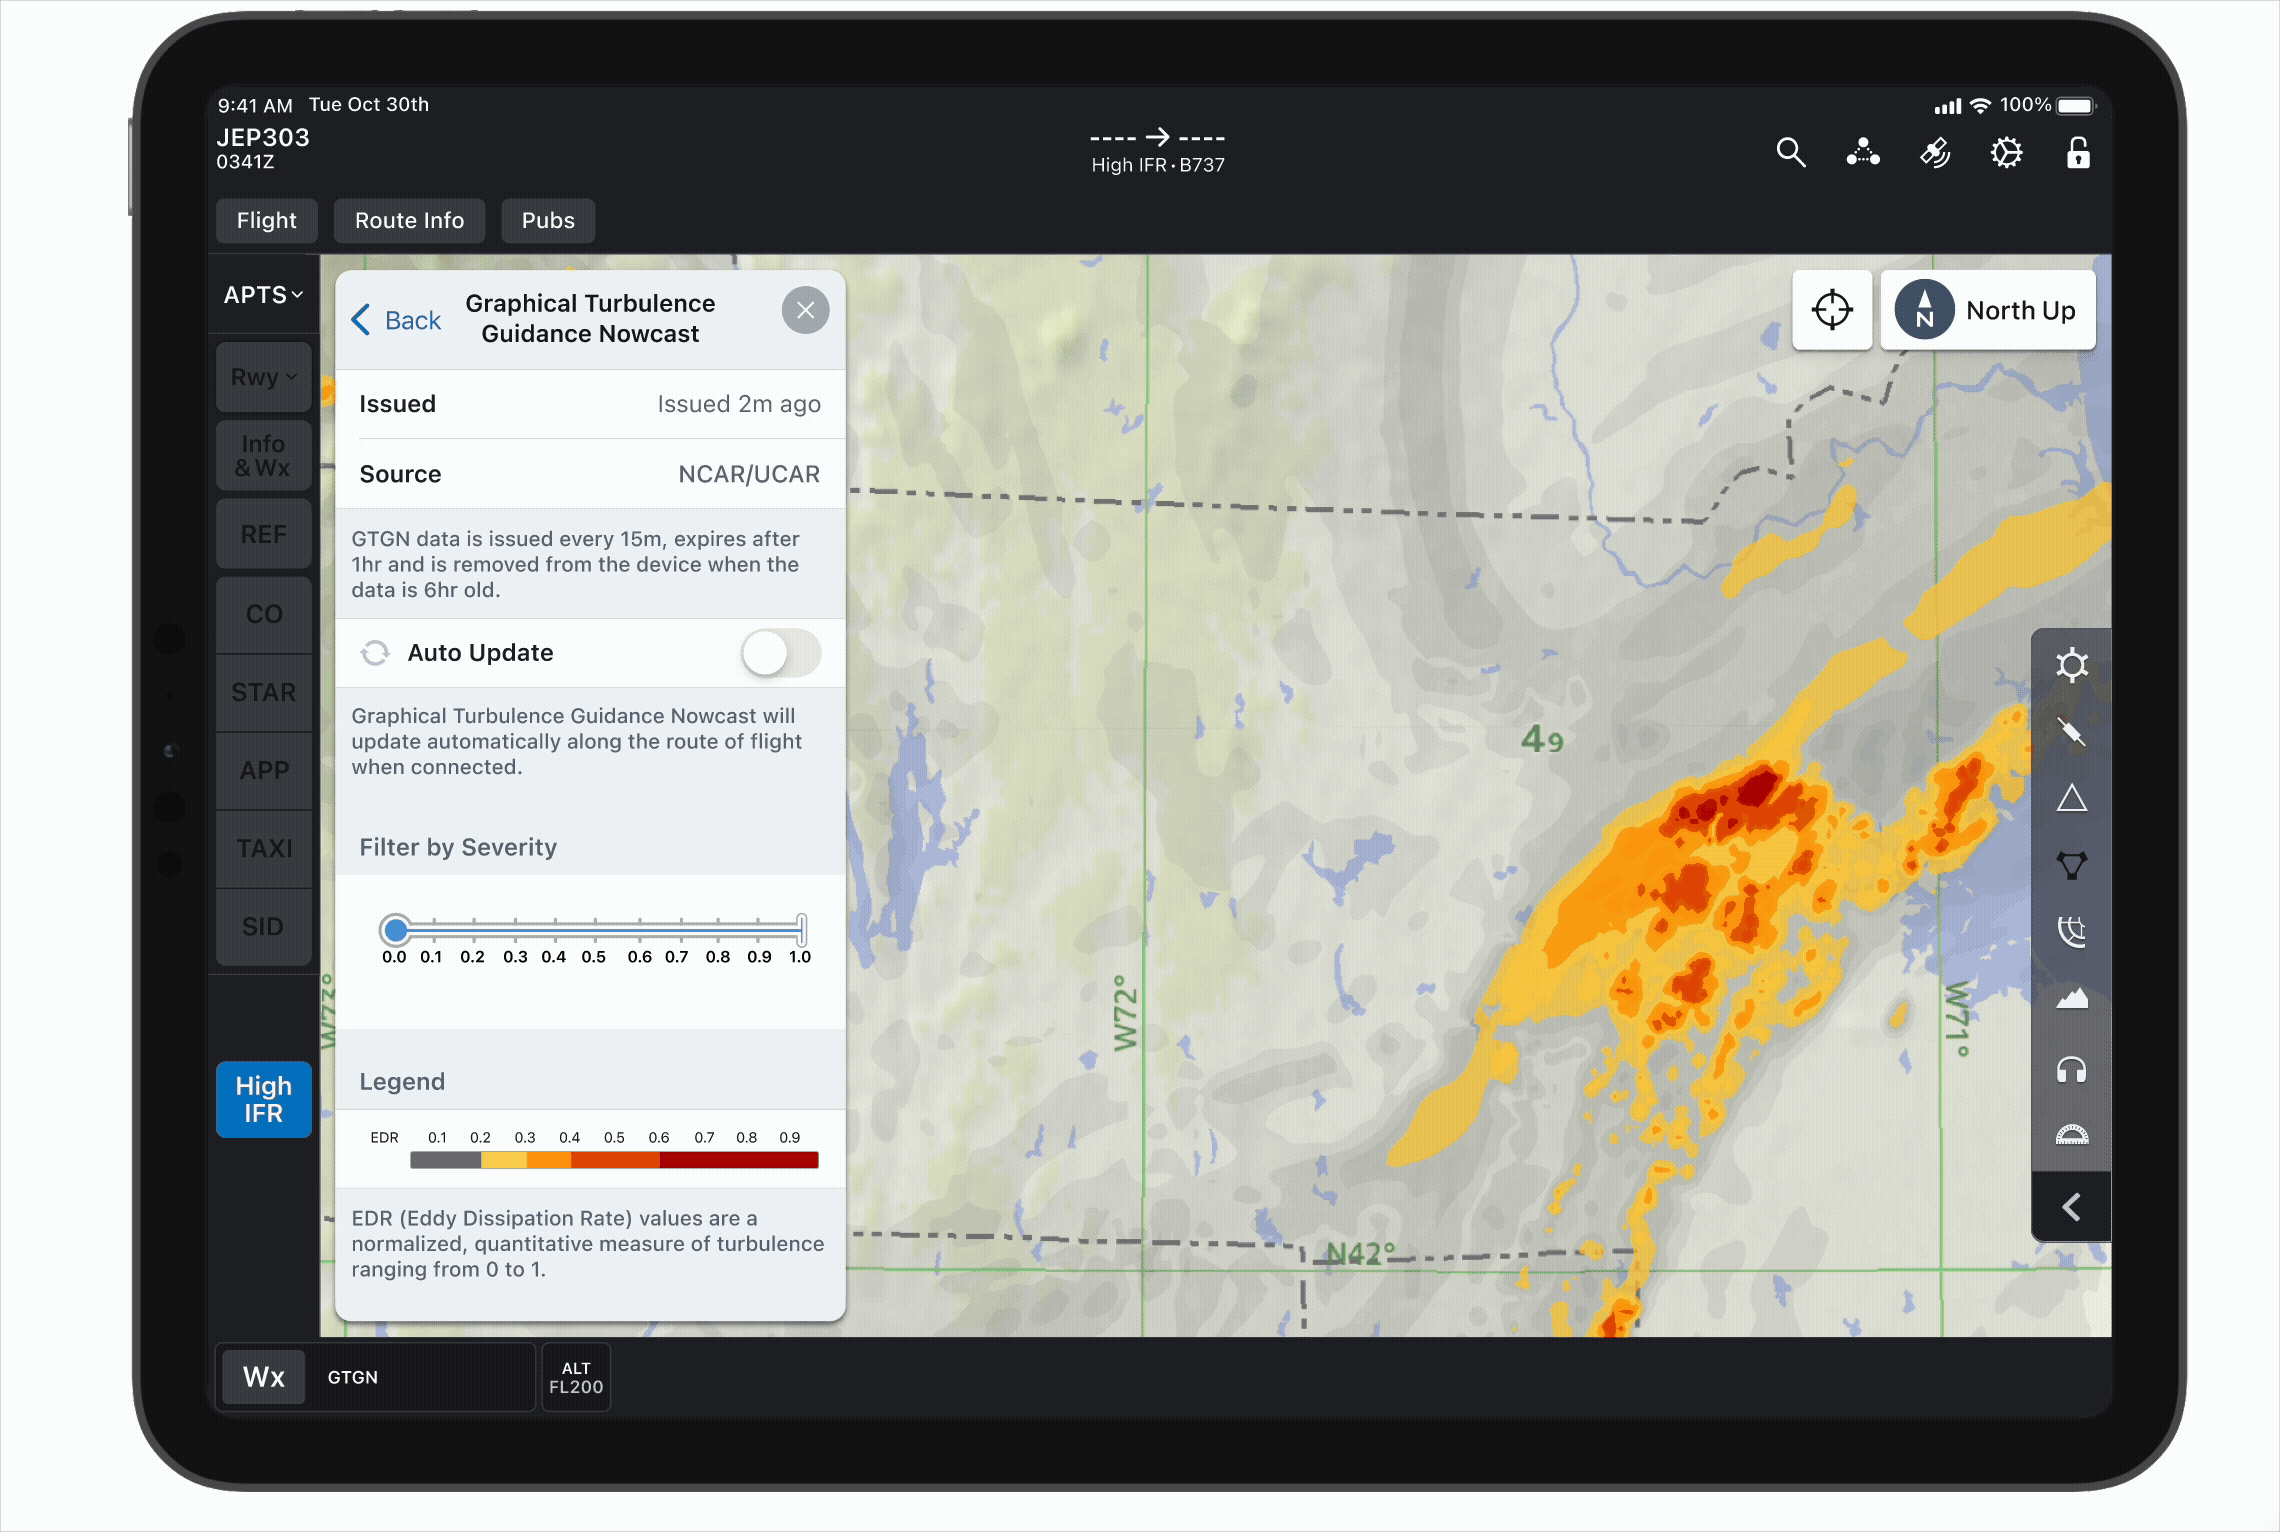Tap the unlock padlock icon
Screen dimensions: 2280x1532
pyautogui.click(x=2078, y=153)
